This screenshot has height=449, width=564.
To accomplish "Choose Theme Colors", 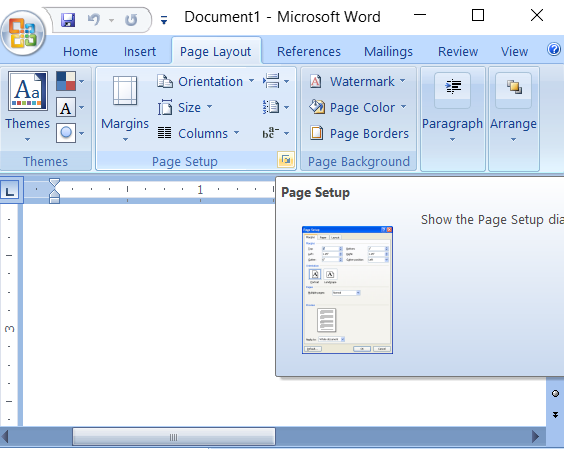I will click(66, 81).
